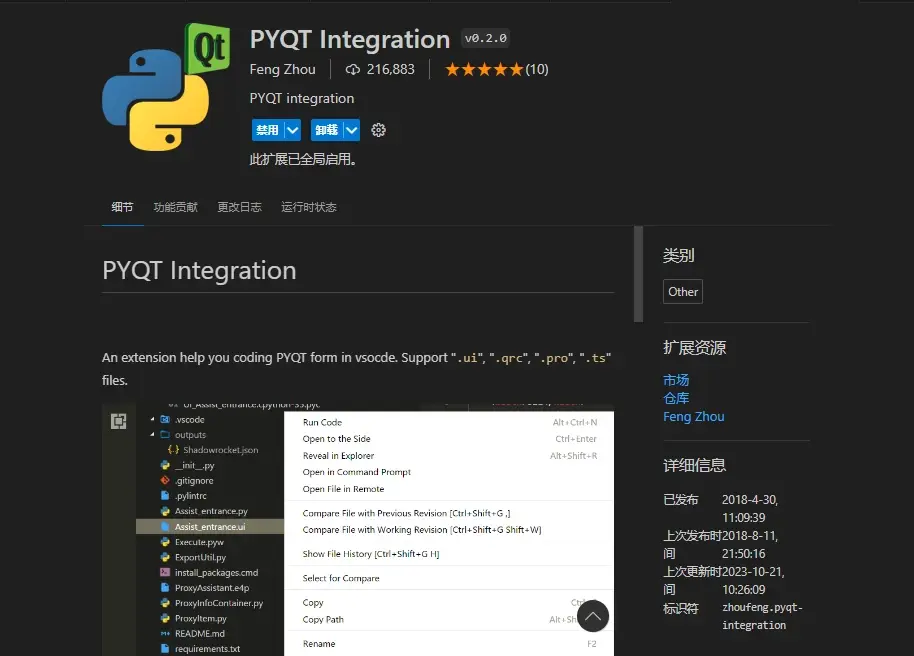This screenshot has width=914, height=656.
Task: Switch to the 更改日志 tab
Action: click(x=240, y=207)
